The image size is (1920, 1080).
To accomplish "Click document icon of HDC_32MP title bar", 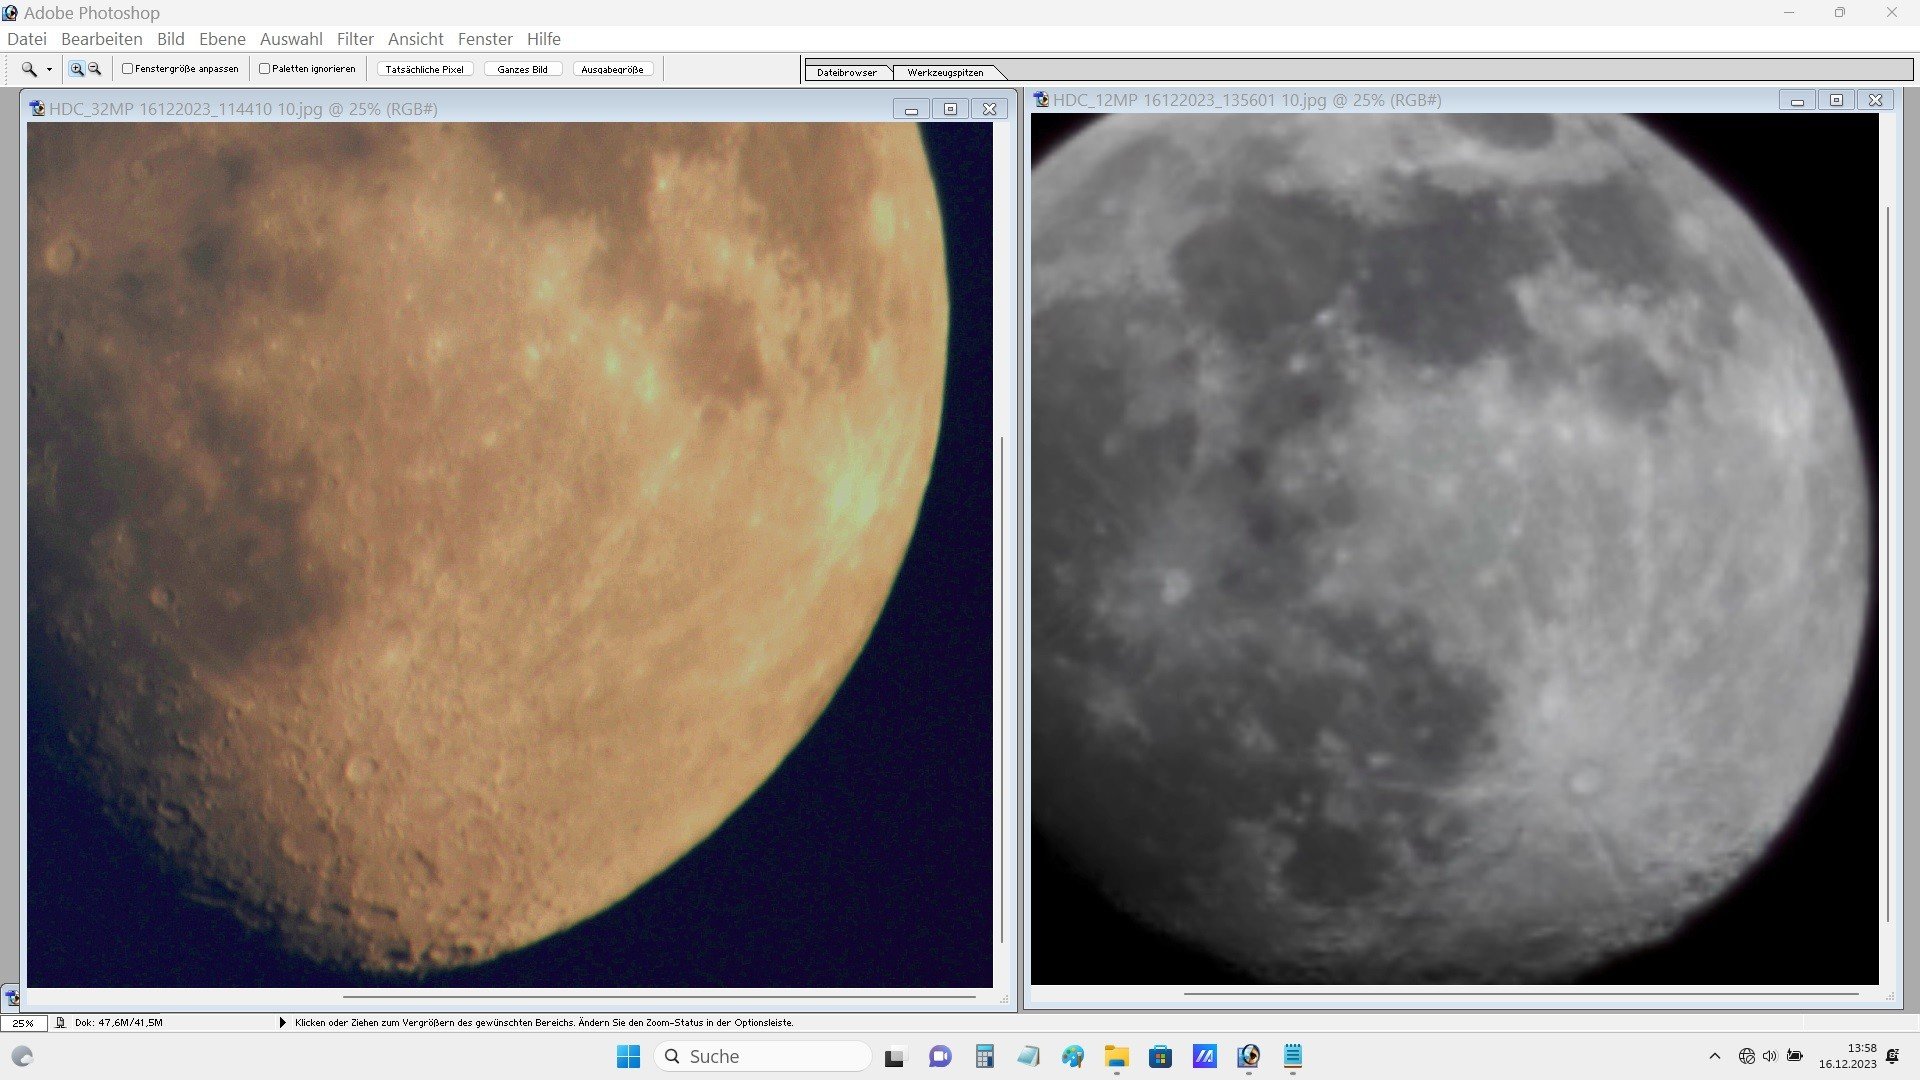I will click(37, 109).
